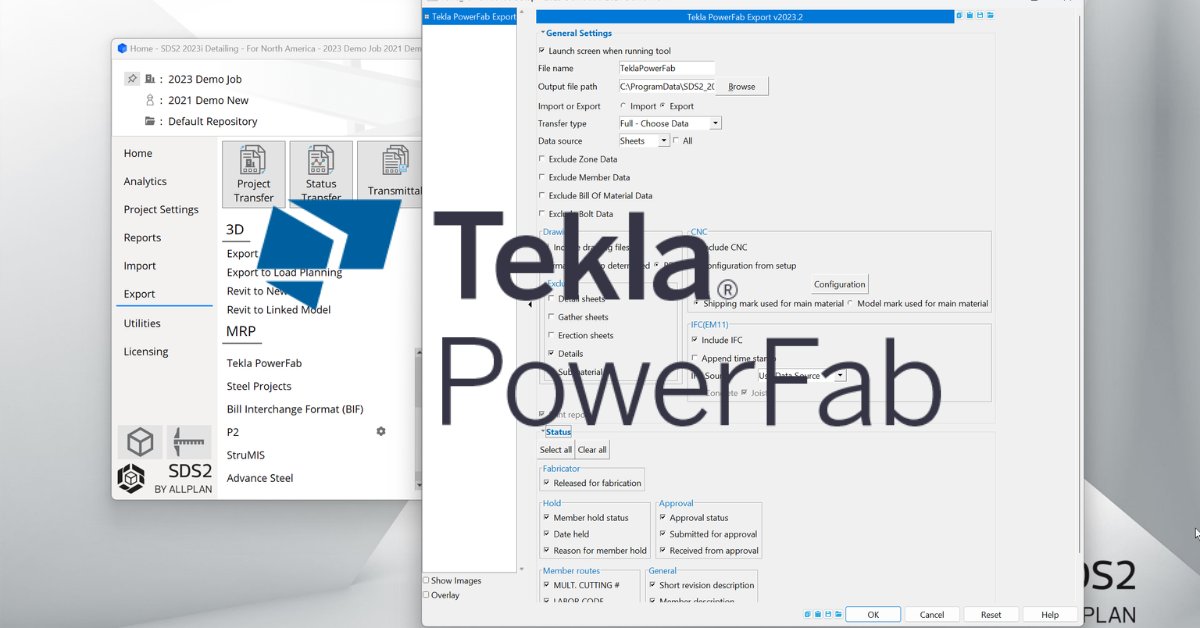Open Bill Interchange Format (BIF) export
The height and width of the screenshot is (628, 1200).
pyautogui.click(x=295, y=409)
